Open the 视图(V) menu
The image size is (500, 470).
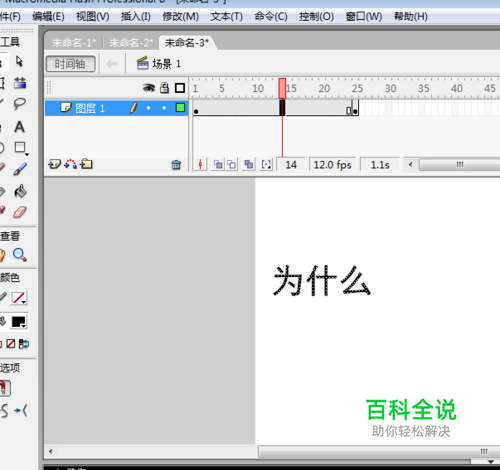(93, 16)
